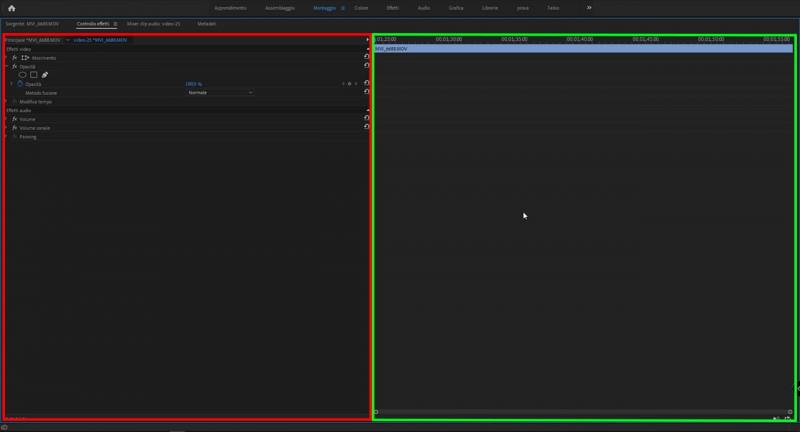Reset the Volume audio effect

[x=367, y=118]
